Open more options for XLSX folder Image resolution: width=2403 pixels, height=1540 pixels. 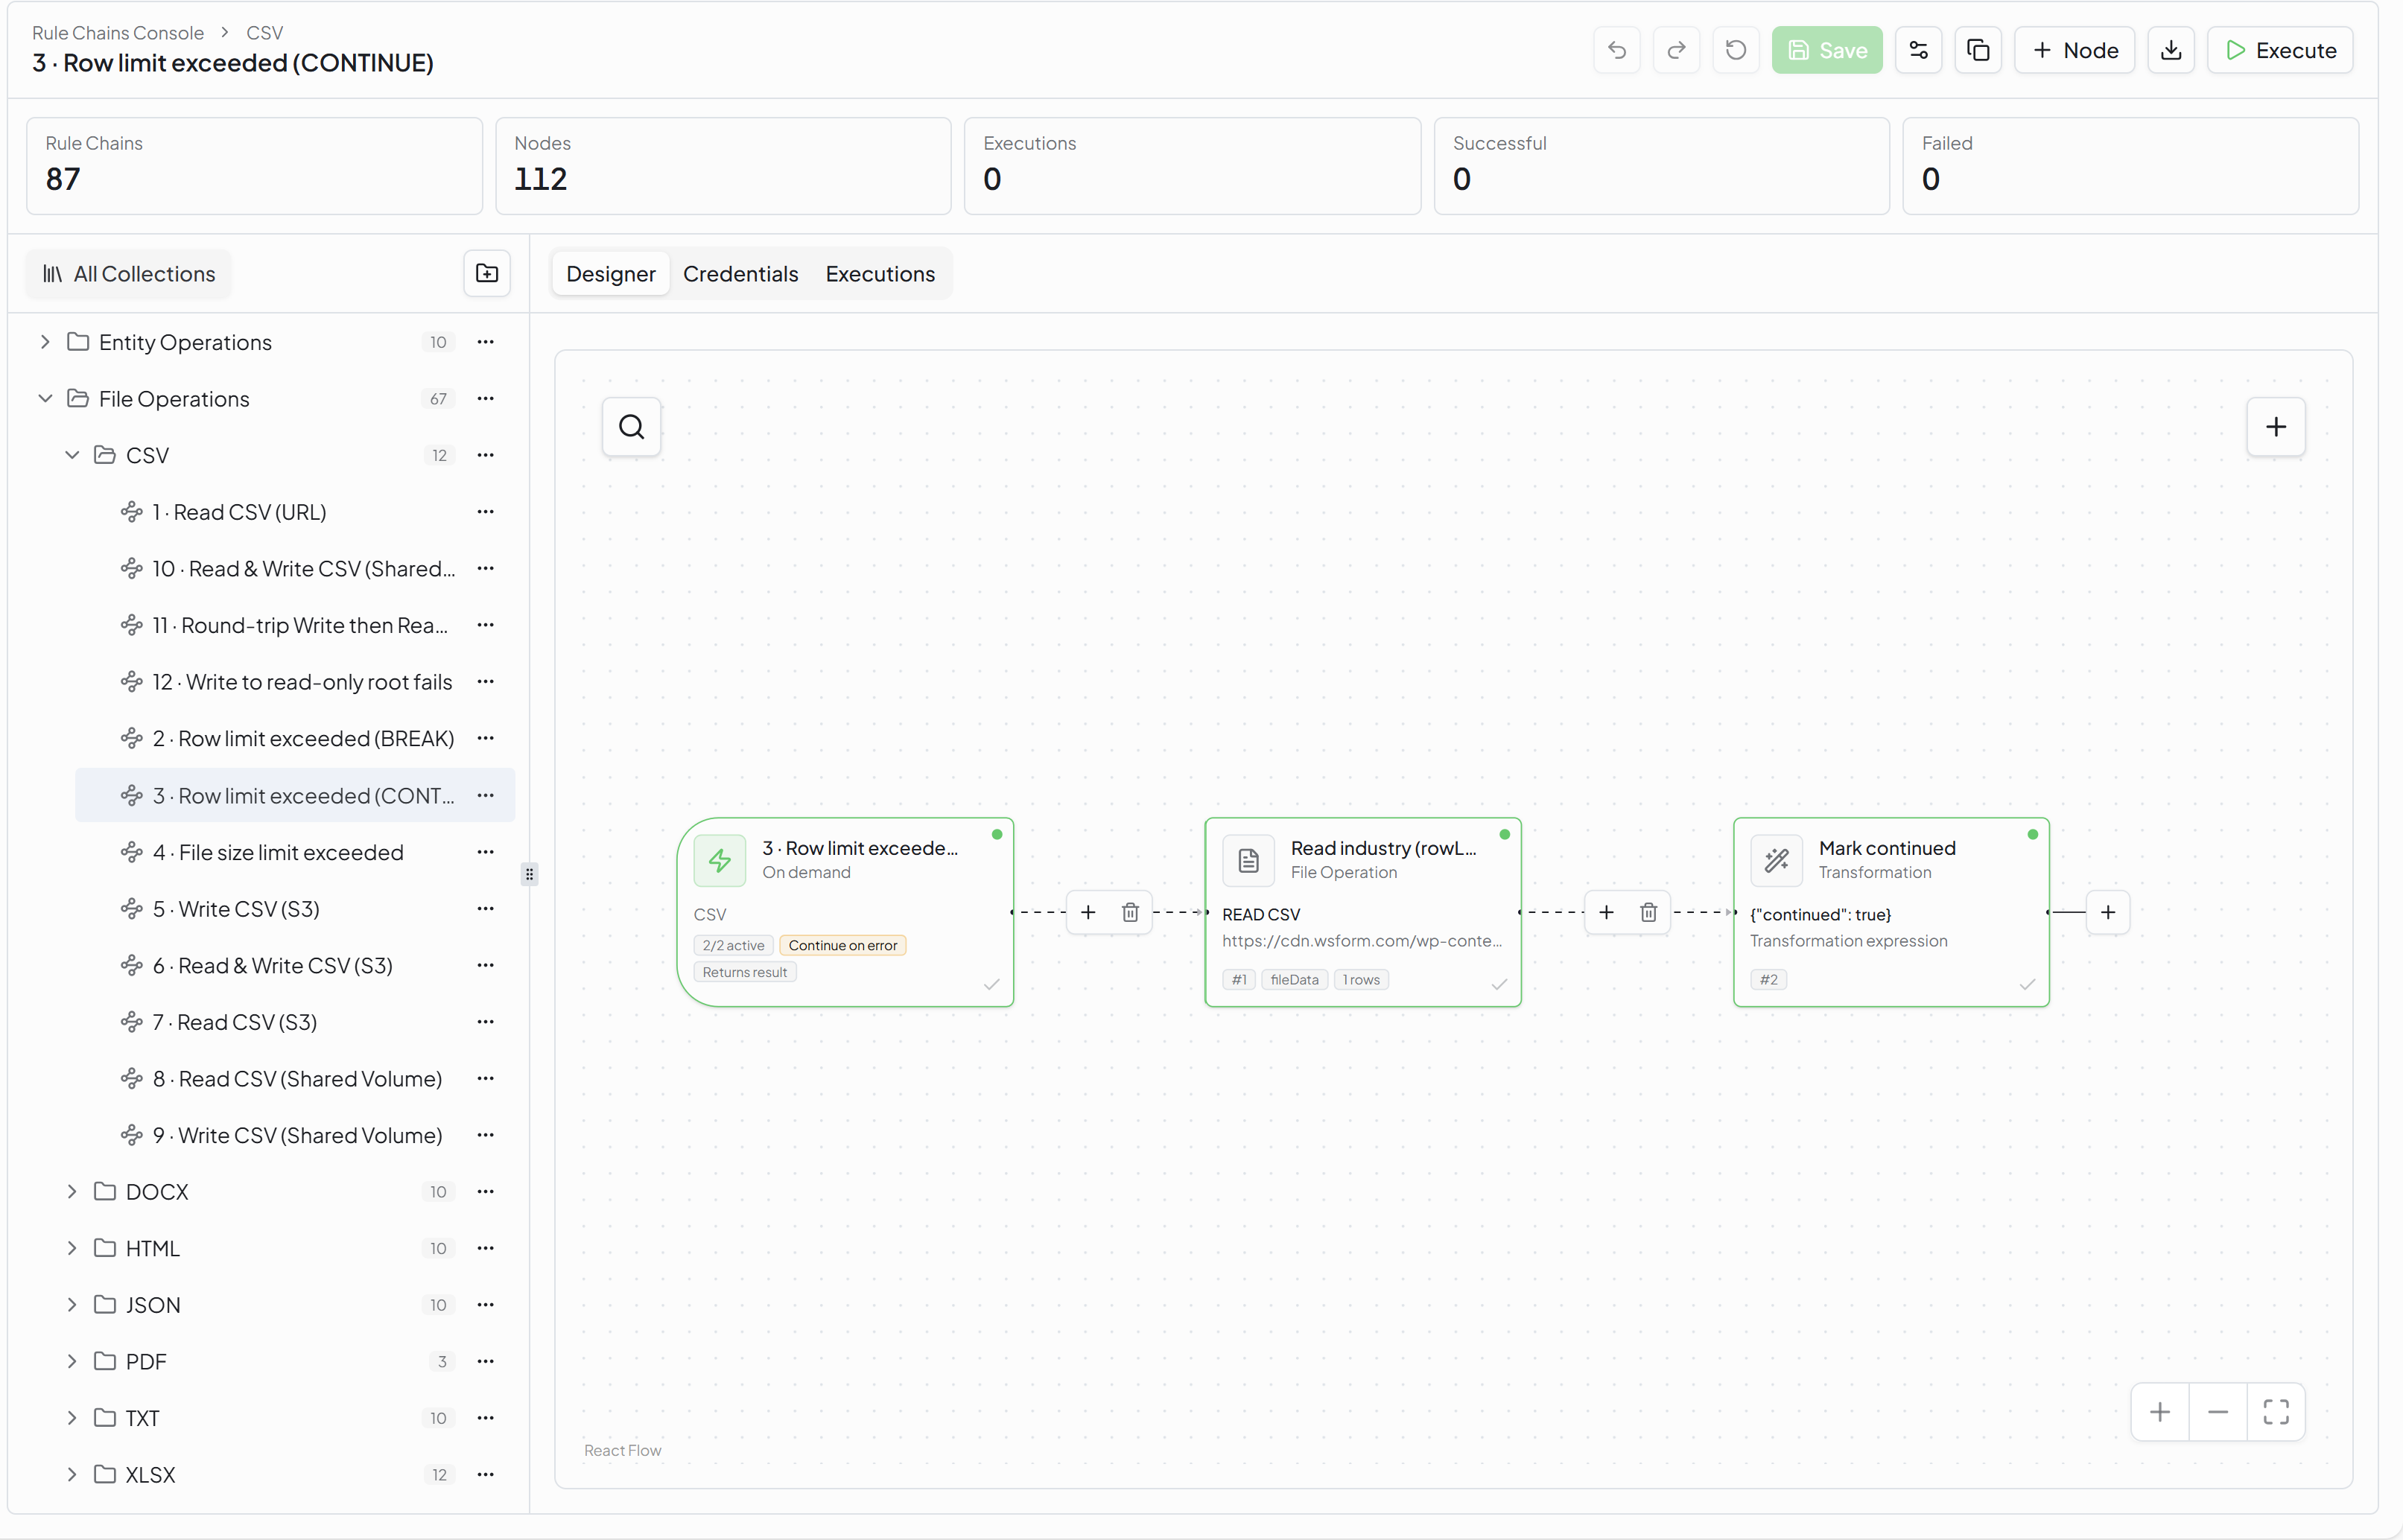[x=486, y=1474]
